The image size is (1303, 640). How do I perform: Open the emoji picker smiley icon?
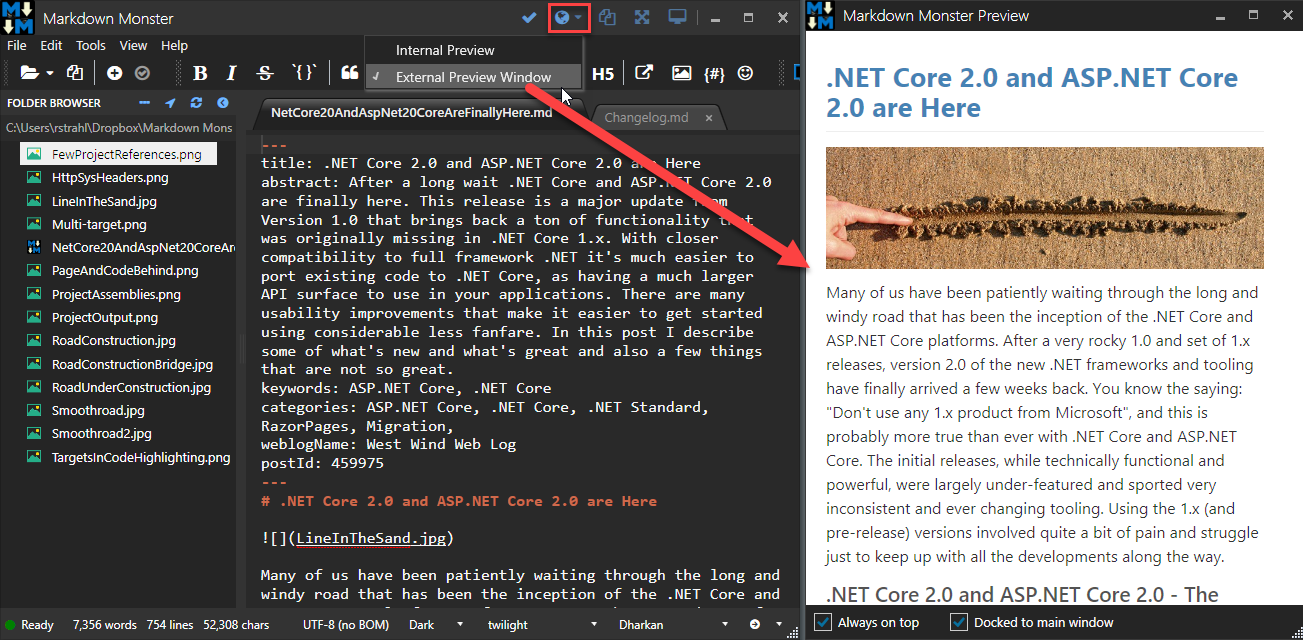(745, 73)
